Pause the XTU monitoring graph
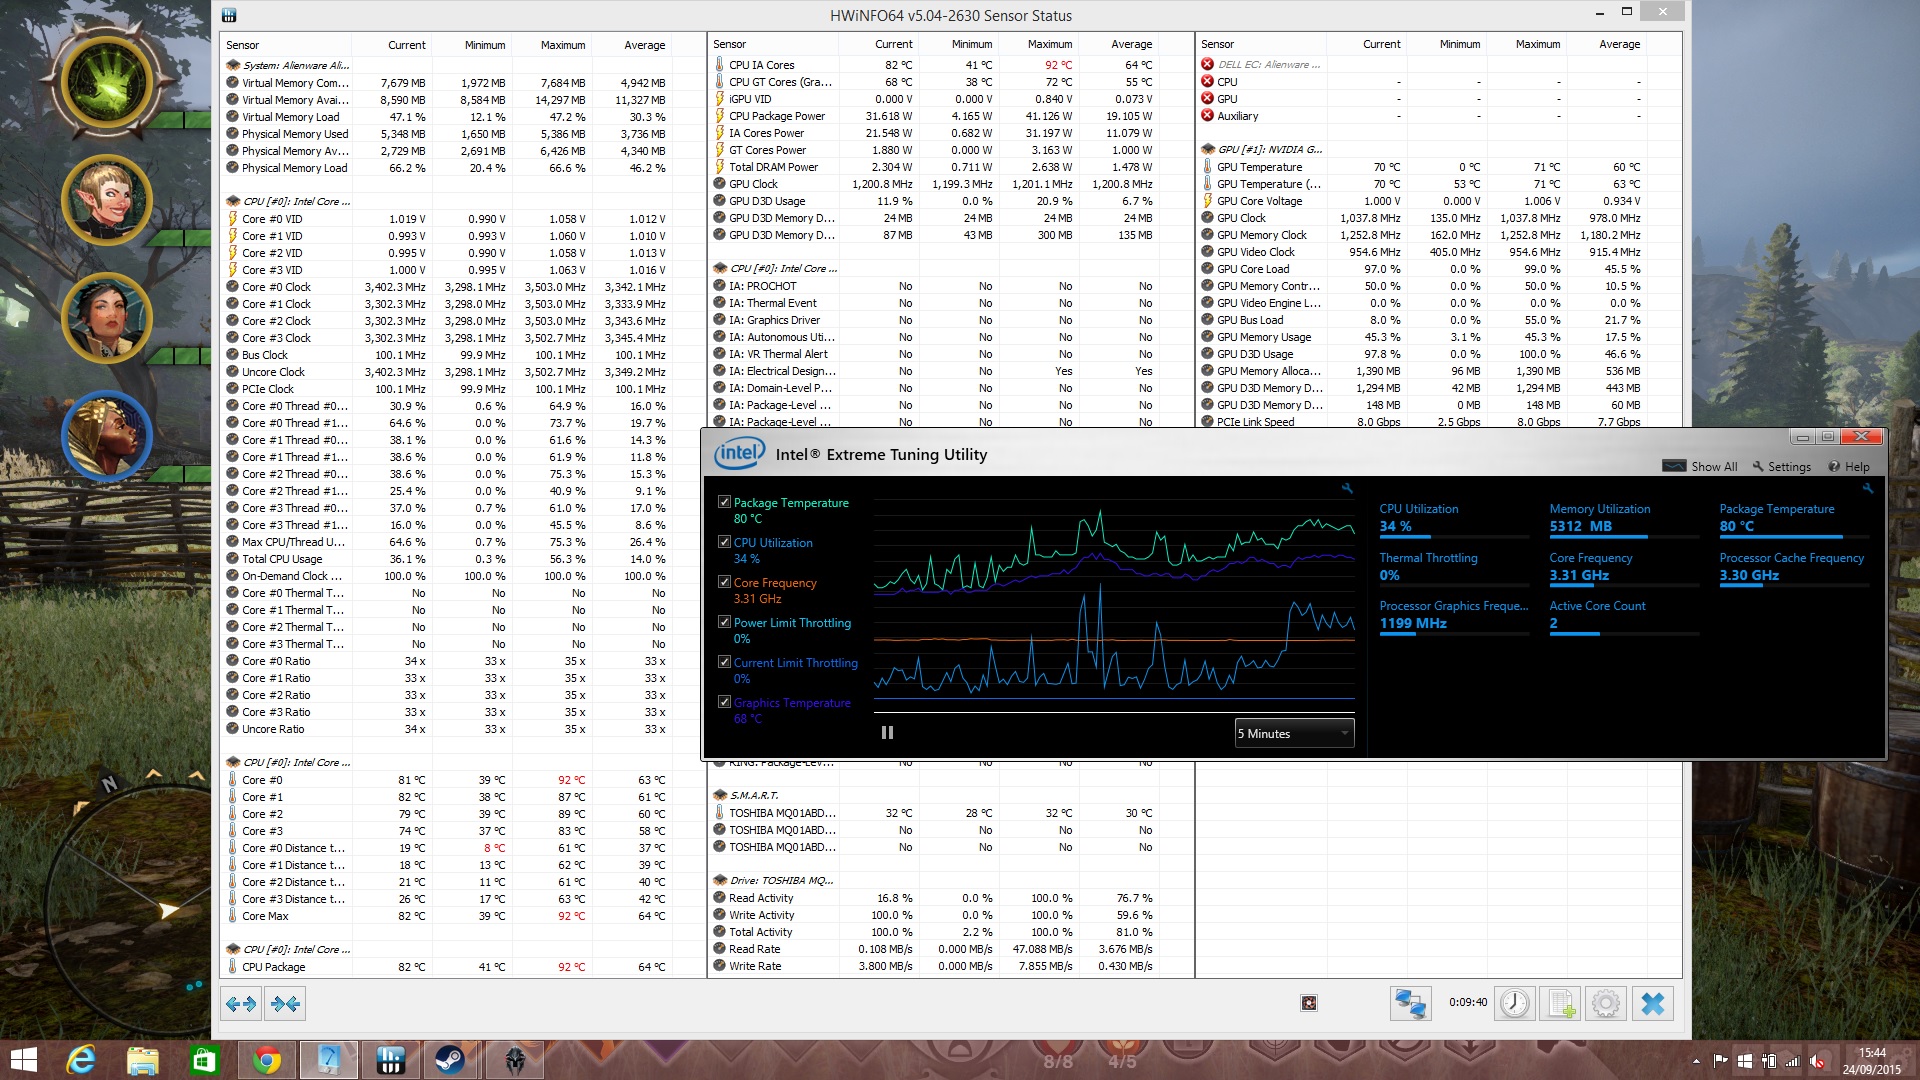Image resolution: width=1920 pixels, height=1080 pixels. (887, 732)
